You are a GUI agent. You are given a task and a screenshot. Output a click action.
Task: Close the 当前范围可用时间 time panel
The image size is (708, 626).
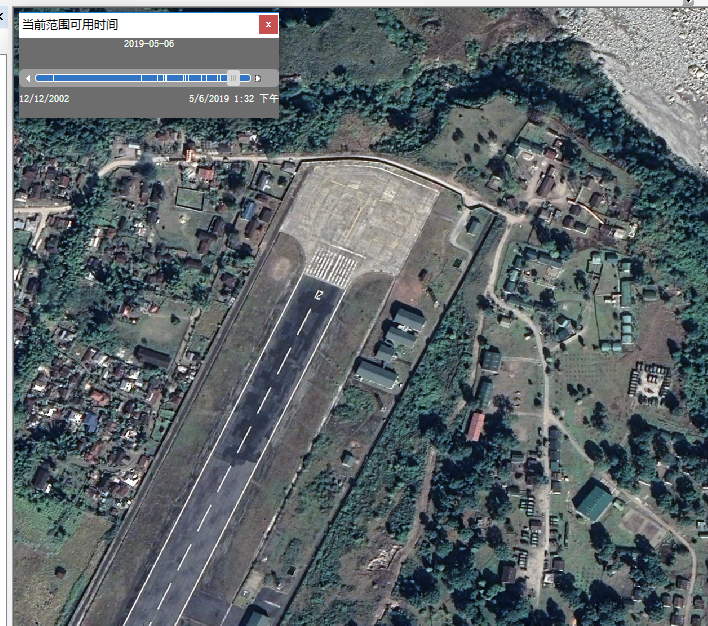click(268, 25)
